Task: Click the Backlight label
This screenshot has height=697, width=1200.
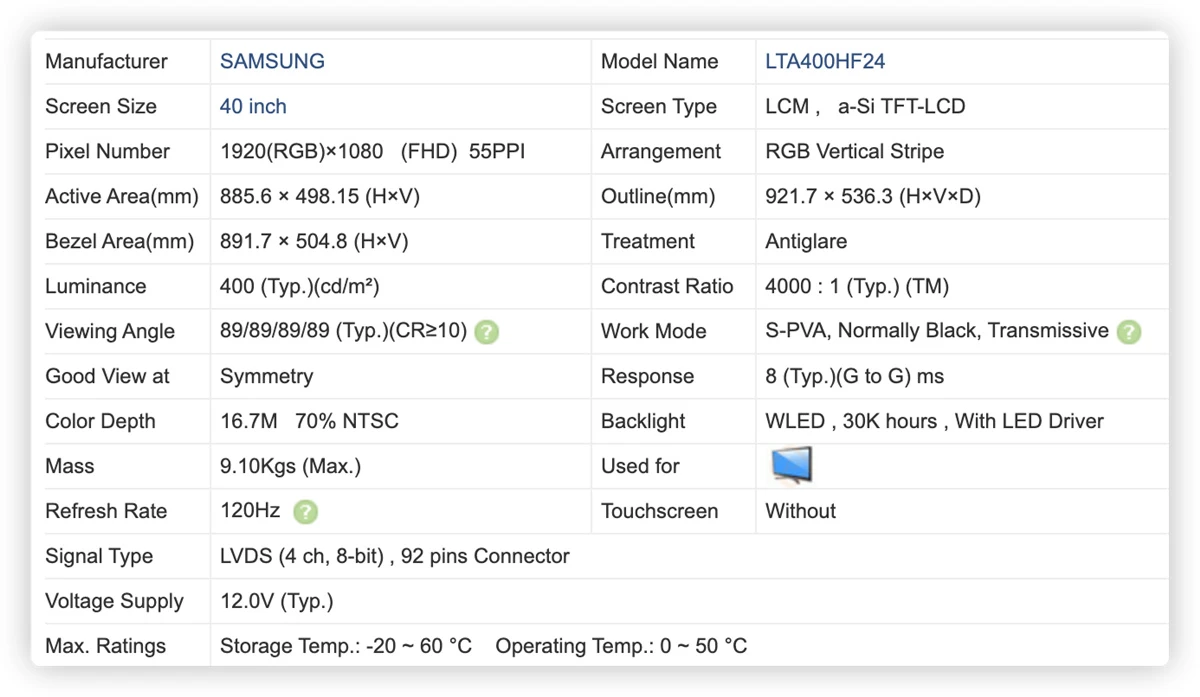Action: pyautogui.click(x=644, y=421)
